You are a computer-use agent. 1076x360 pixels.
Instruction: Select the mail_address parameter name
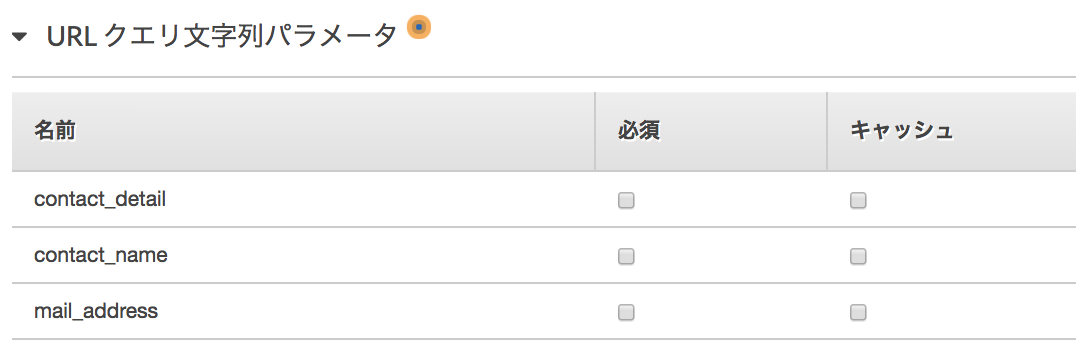(96, 312)
